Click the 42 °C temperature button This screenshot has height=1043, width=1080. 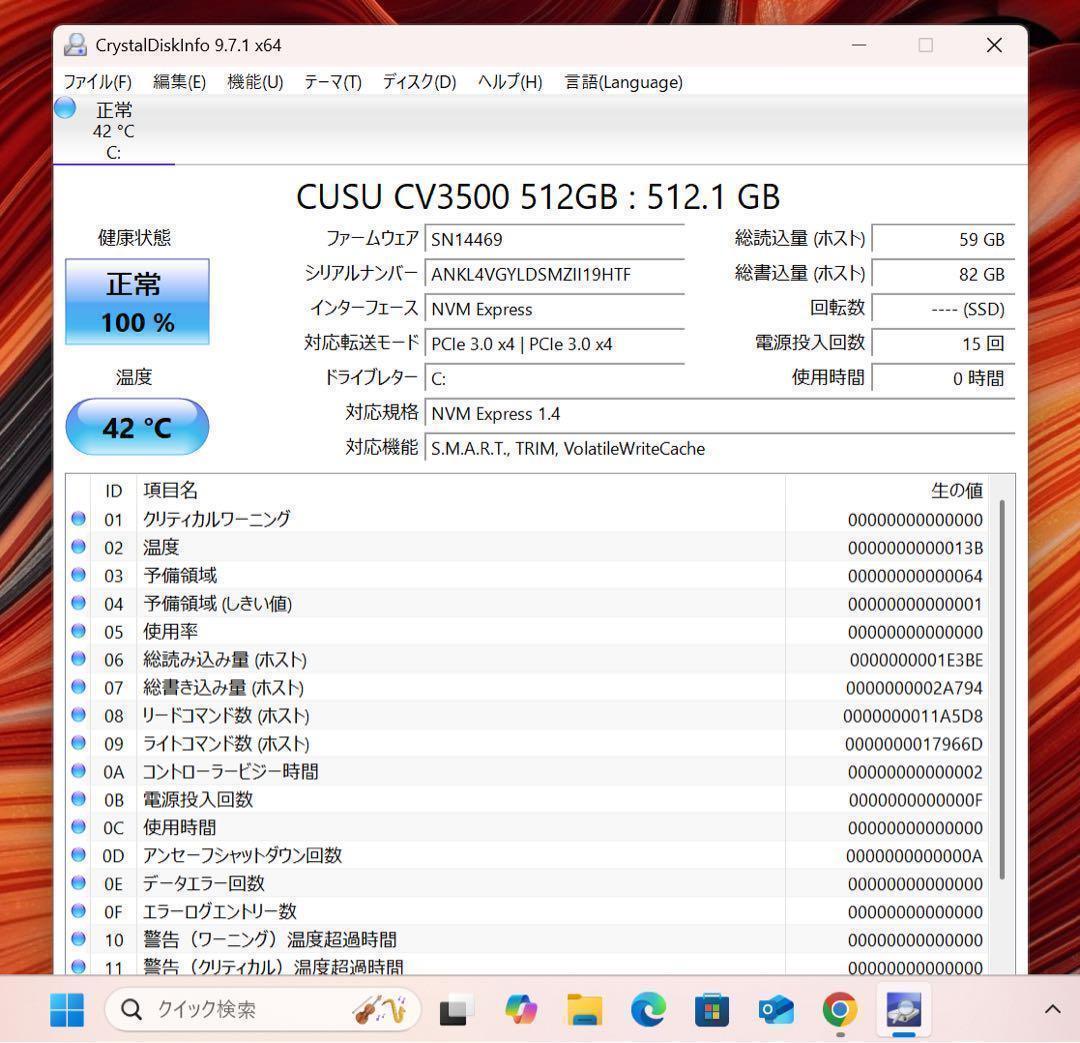click(137, 427)
